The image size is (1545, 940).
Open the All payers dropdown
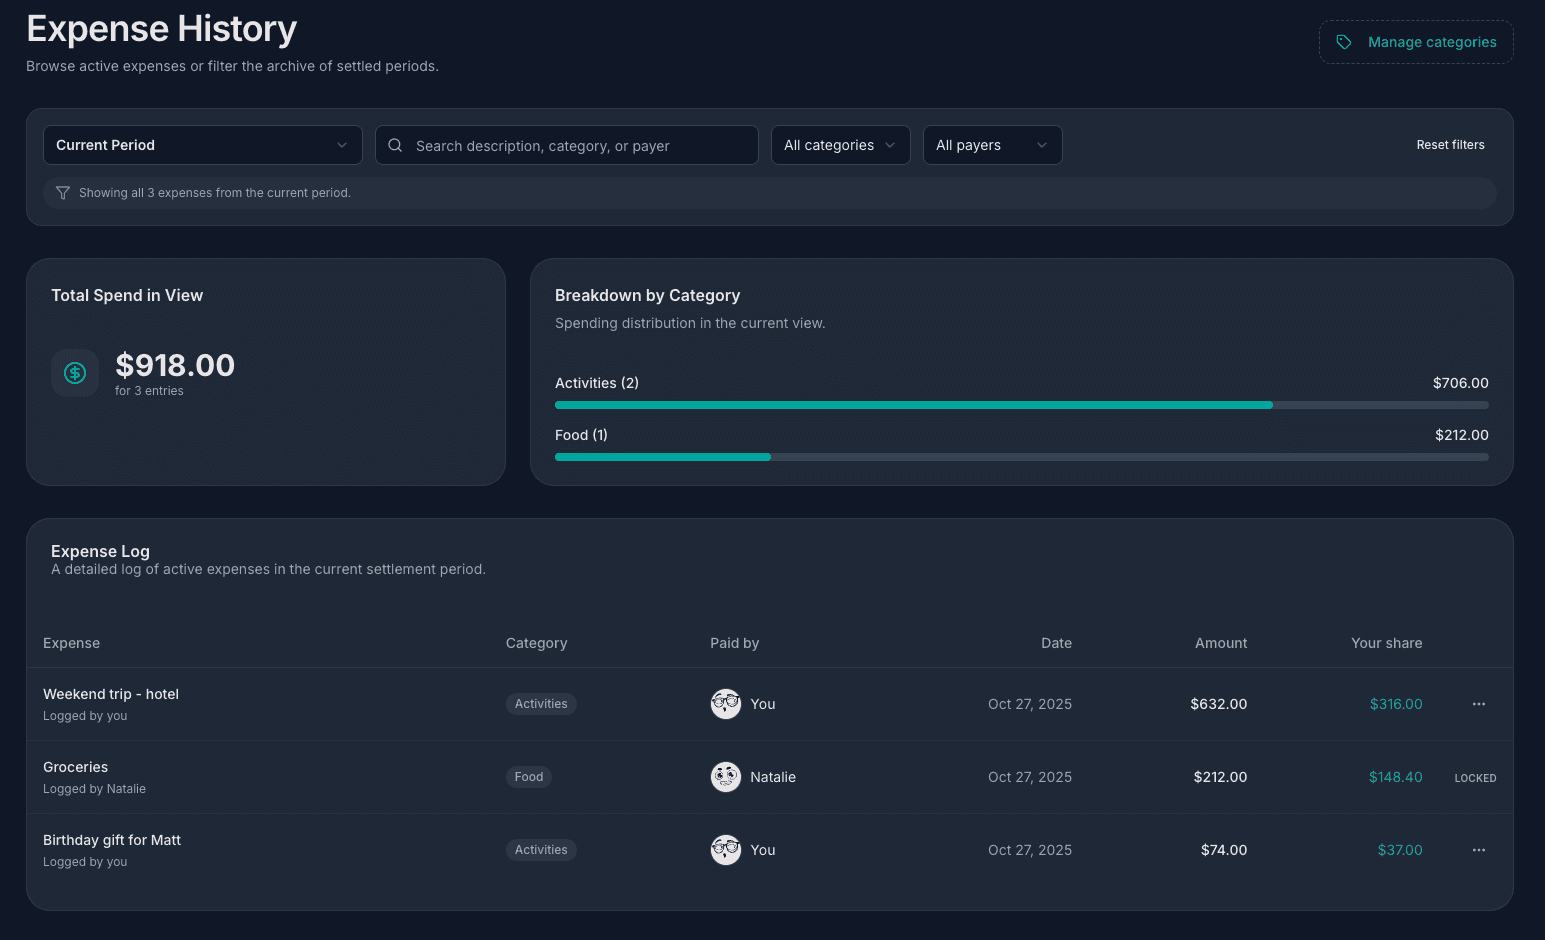tap(992, 145)
